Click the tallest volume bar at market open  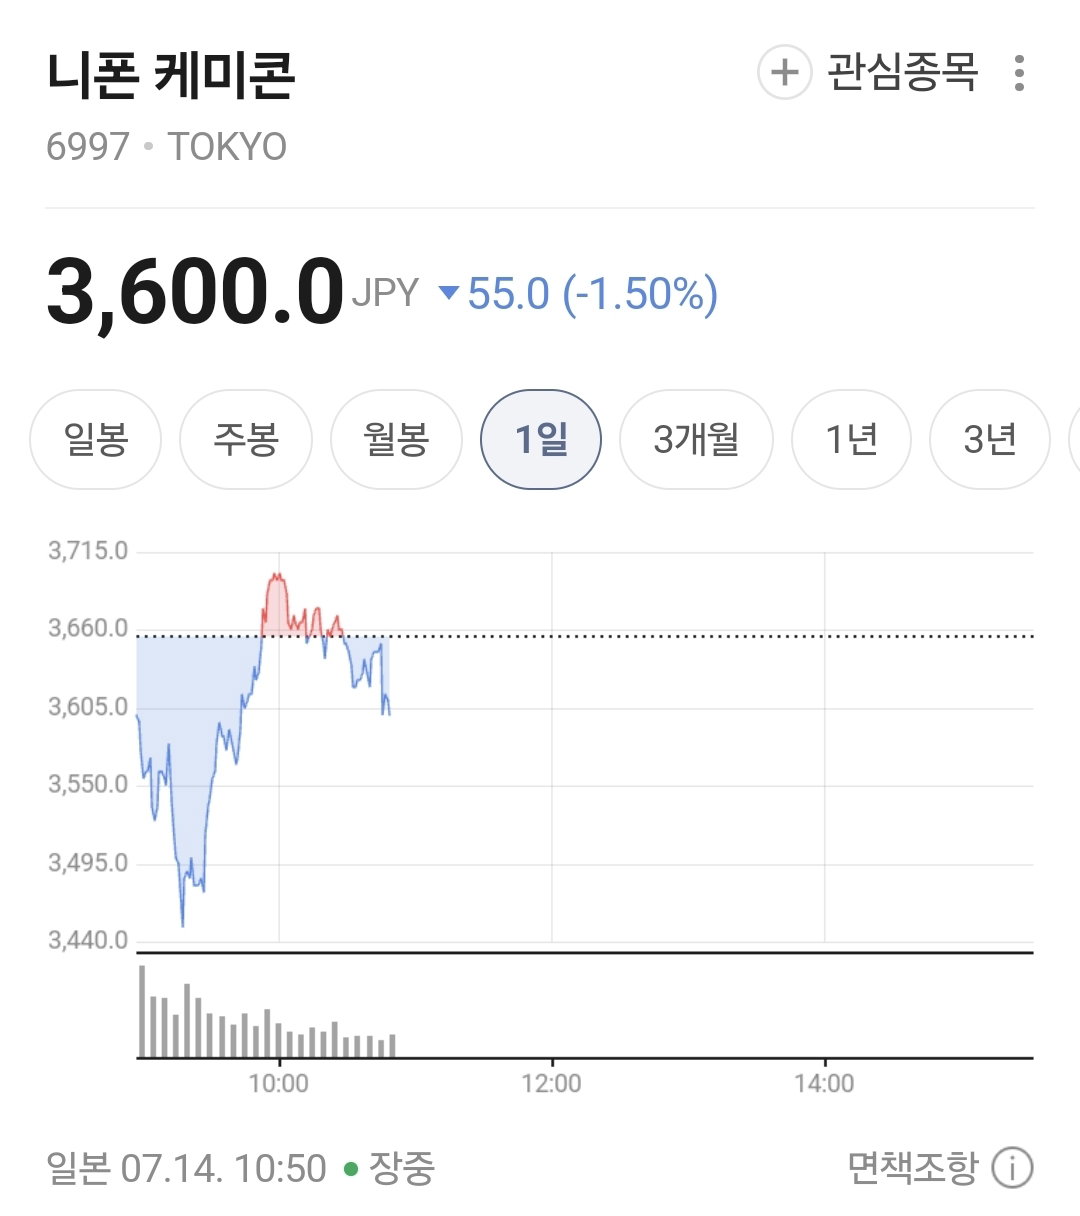tap(142, 1011)
